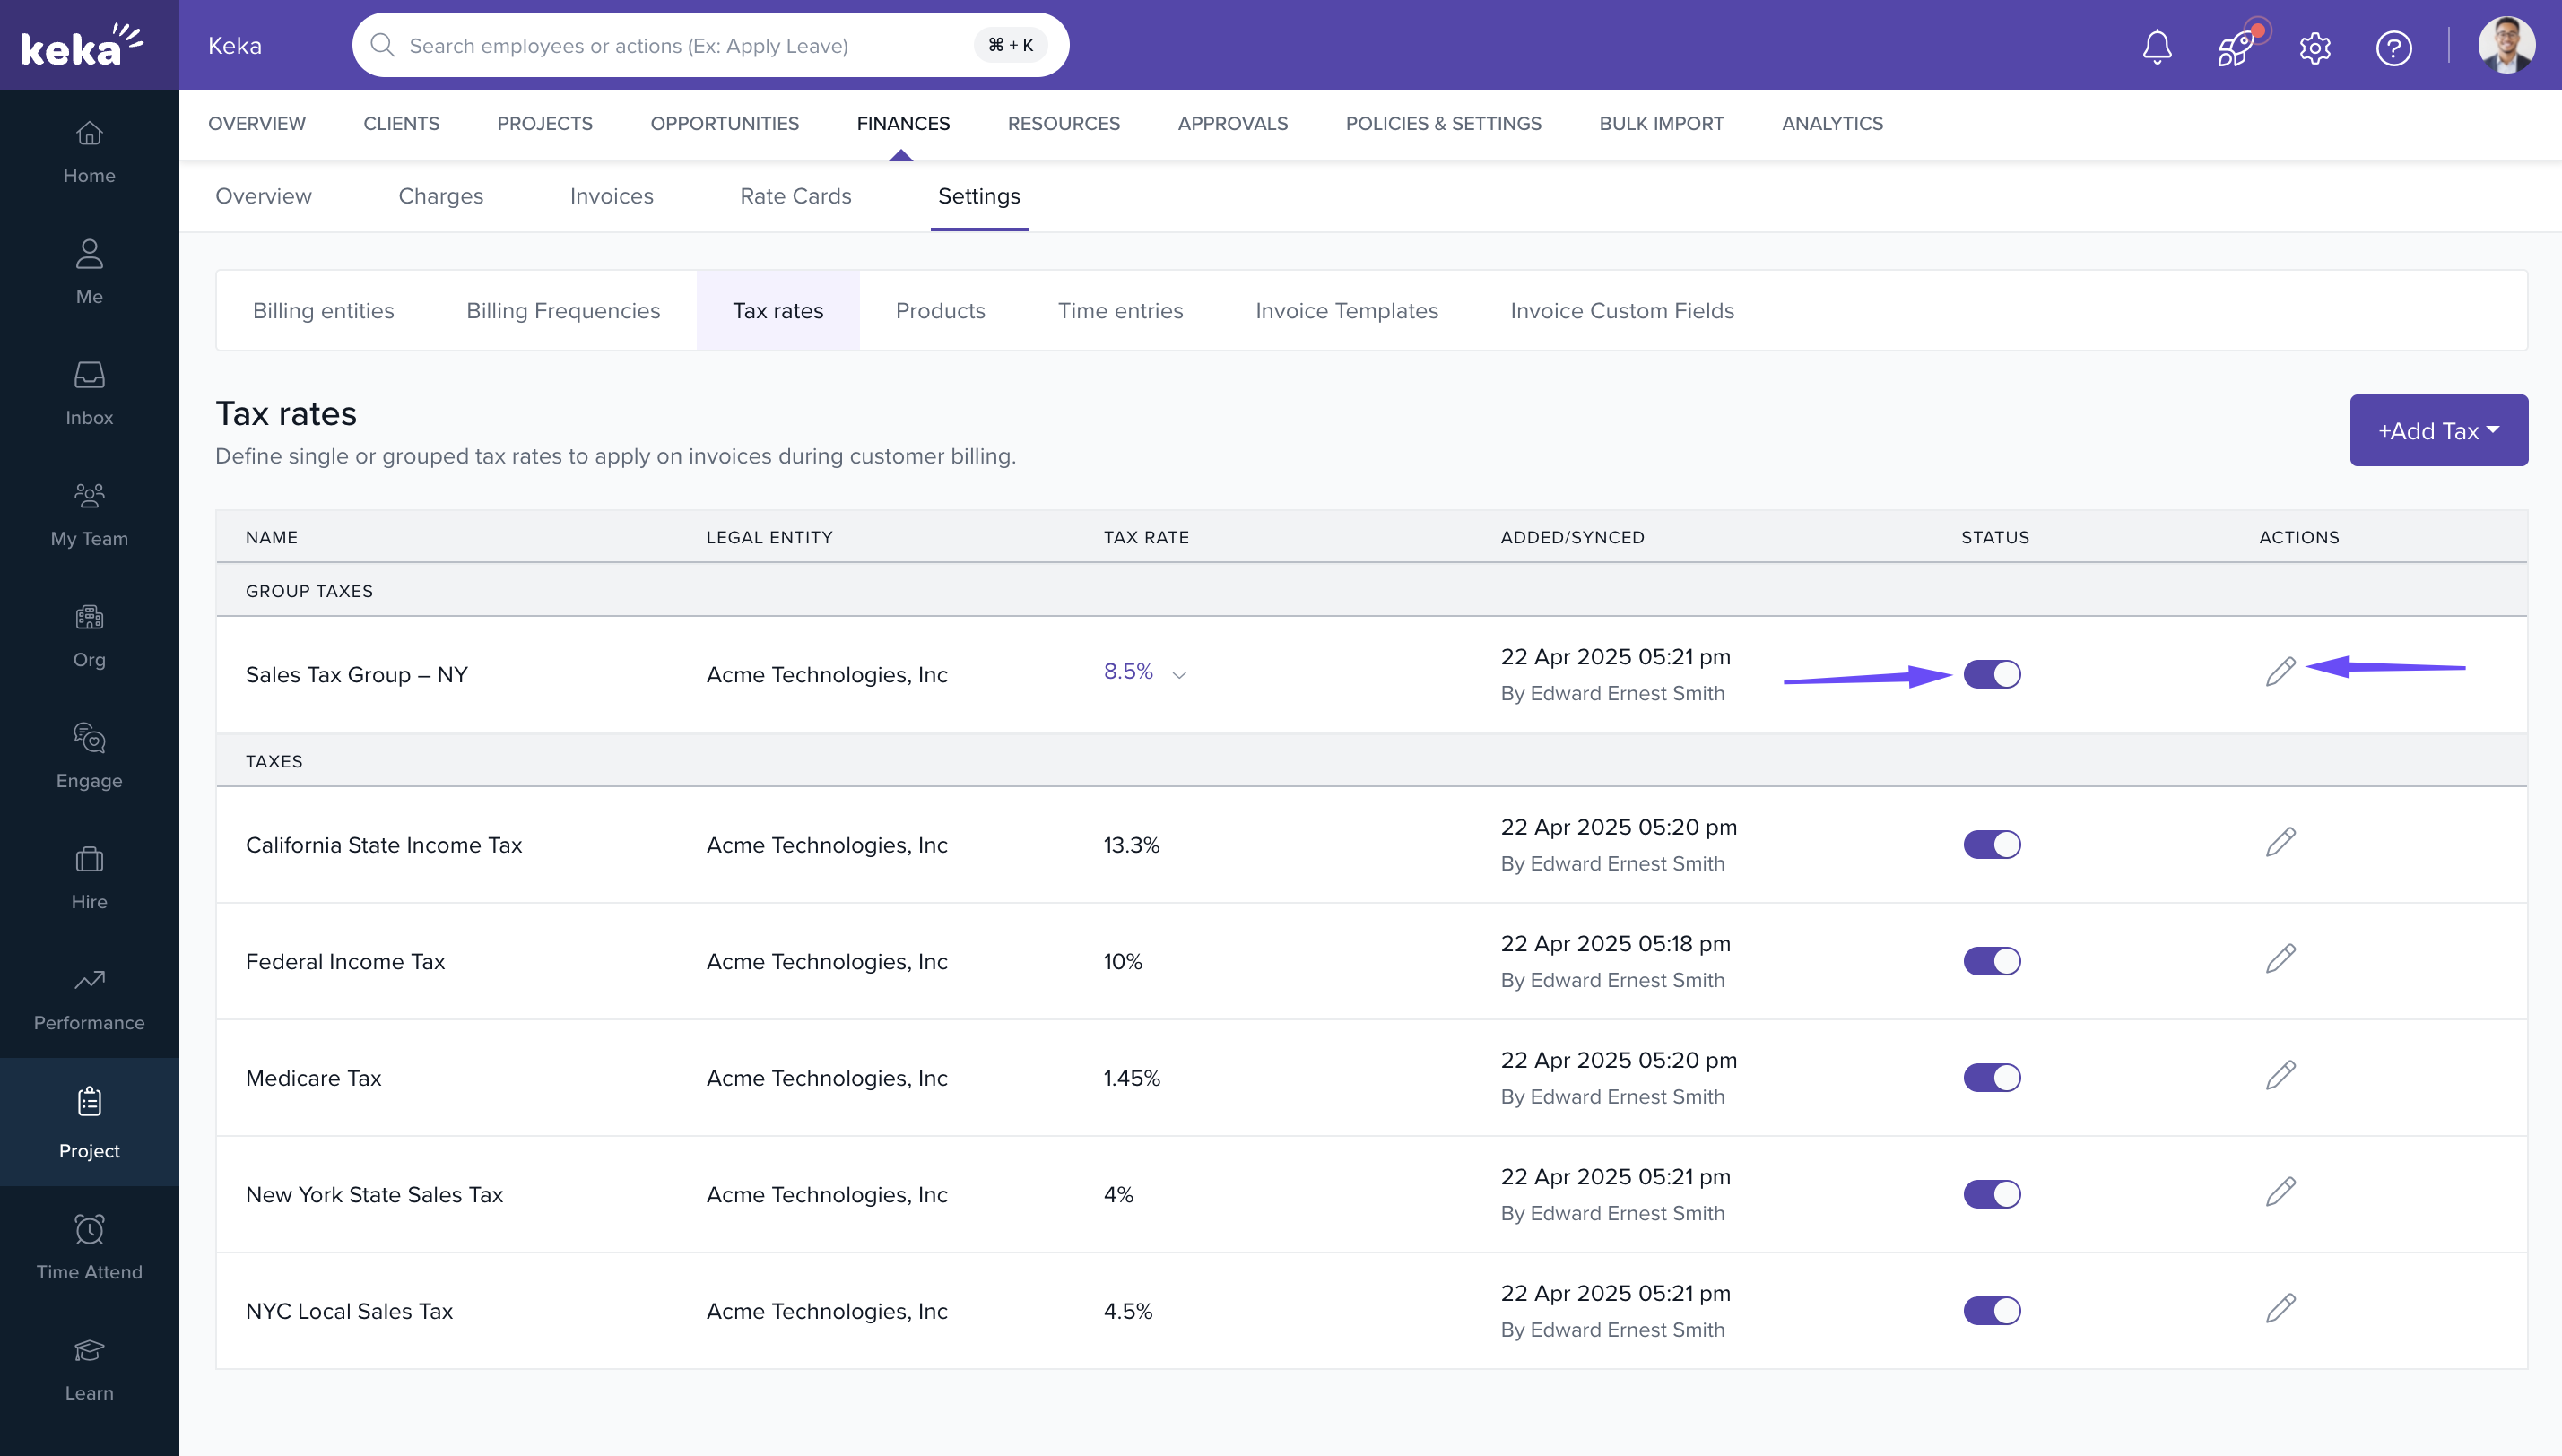Open the user profile avatar menu
2562x1456 pixels.
click(2506, 46)
